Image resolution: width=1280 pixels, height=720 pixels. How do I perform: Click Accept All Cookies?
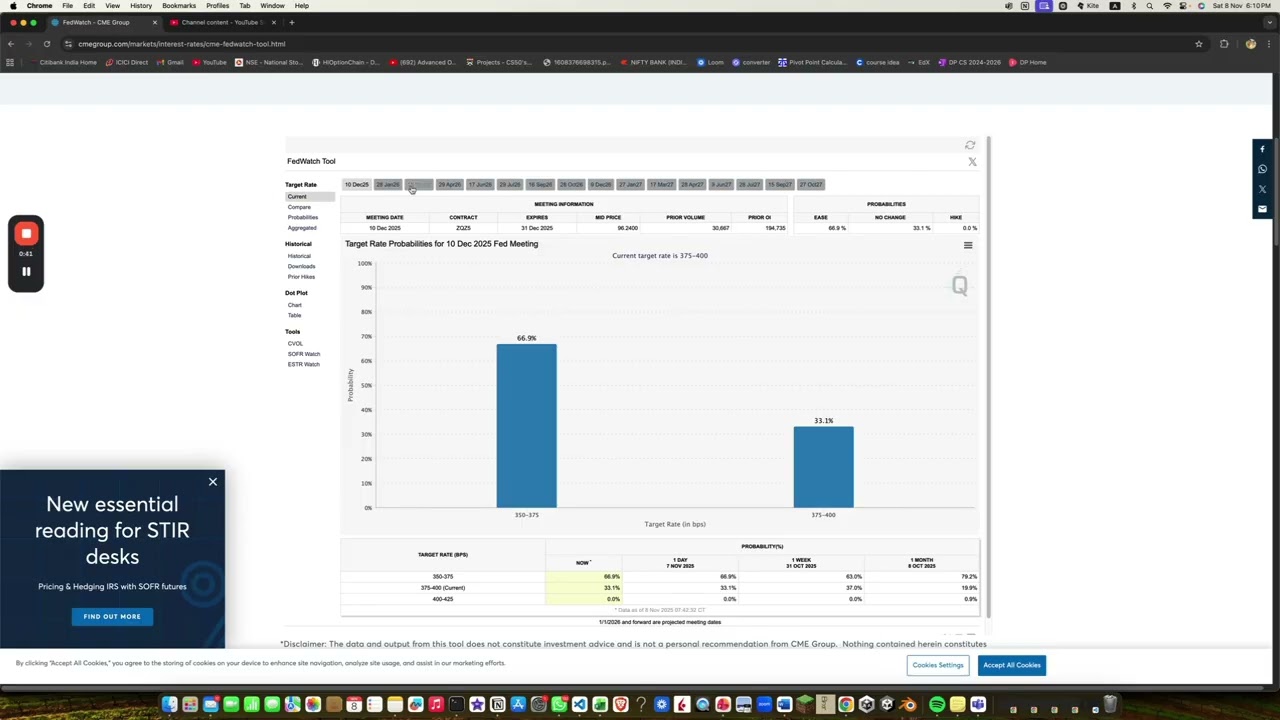click(1011, 665)
